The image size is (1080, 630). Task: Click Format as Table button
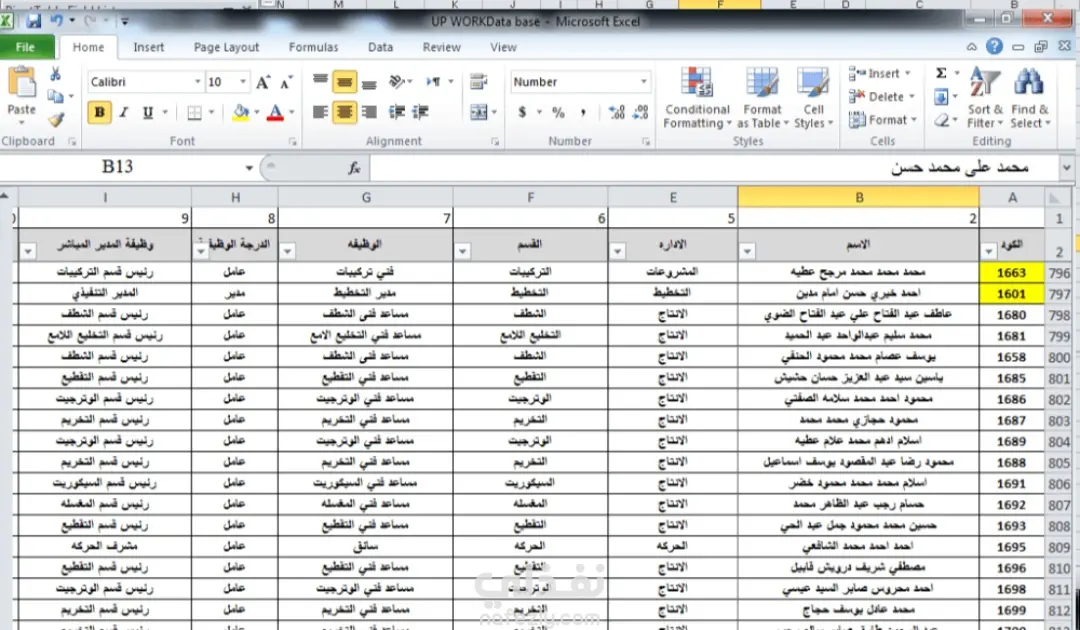pyautogui.click(x=762, y=98)
